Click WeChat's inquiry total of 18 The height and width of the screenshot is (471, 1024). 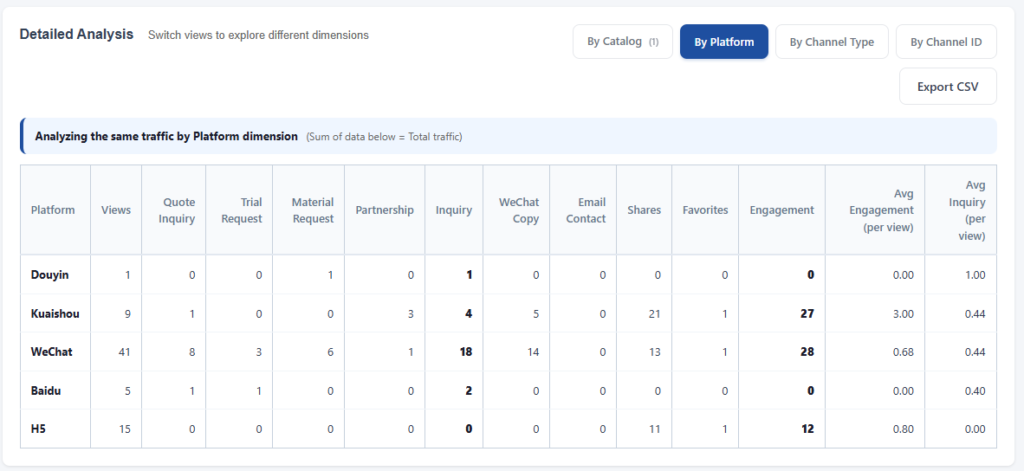click(465, 352)
